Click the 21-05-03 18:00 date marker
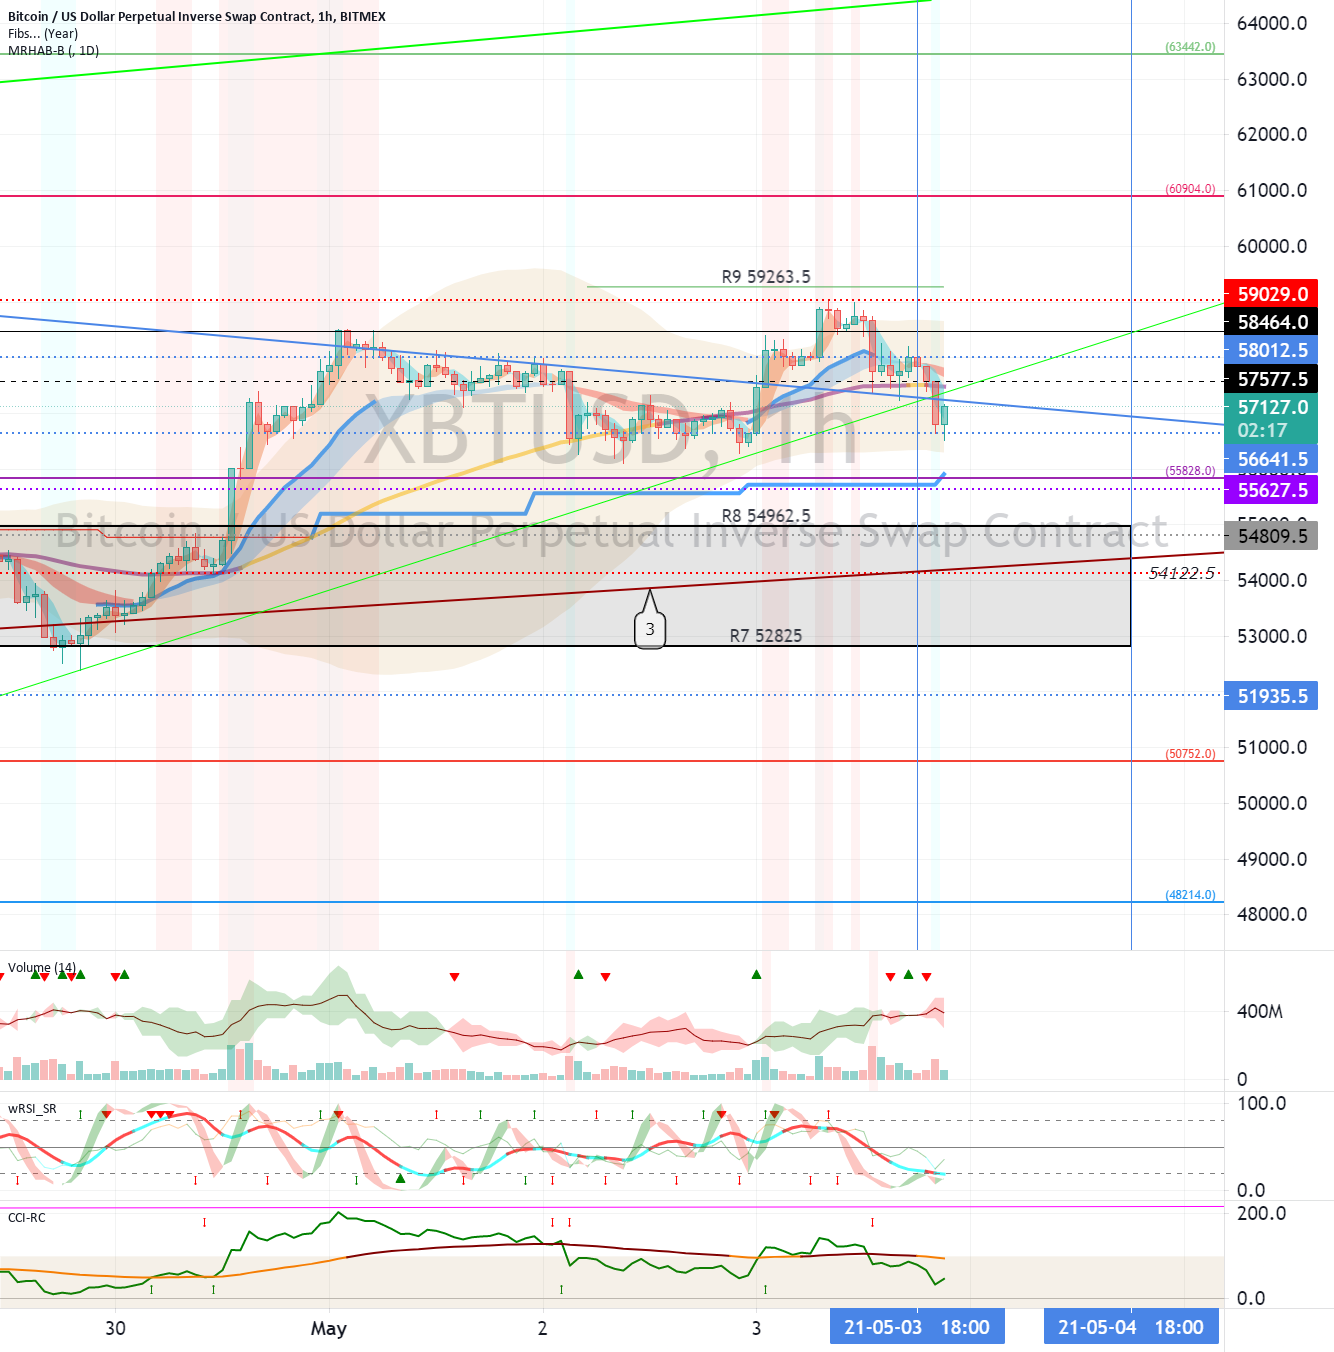The height and width of the screenshot is (1352, 1334). (x=917, y=1327)
